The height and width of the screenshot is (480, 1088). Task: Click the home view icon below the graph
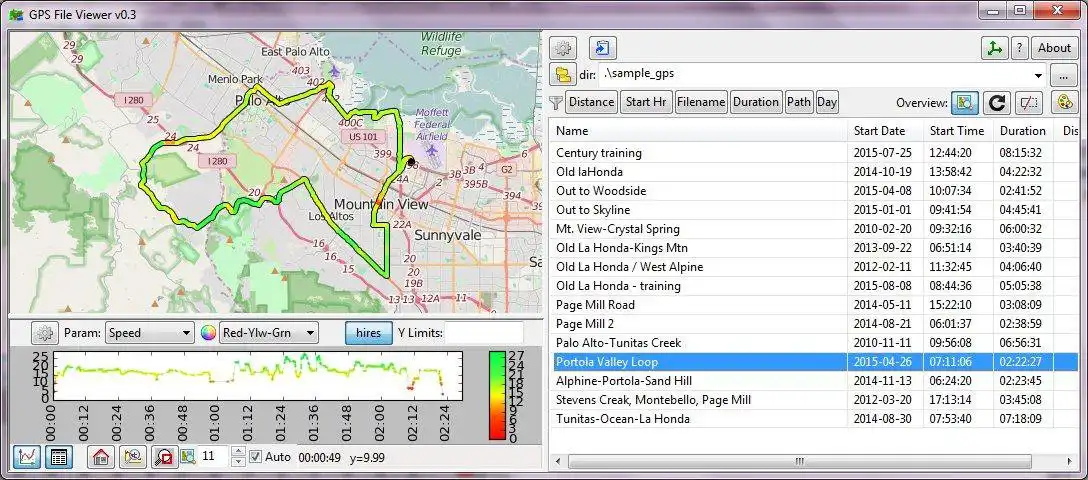(x=99, y=457)
